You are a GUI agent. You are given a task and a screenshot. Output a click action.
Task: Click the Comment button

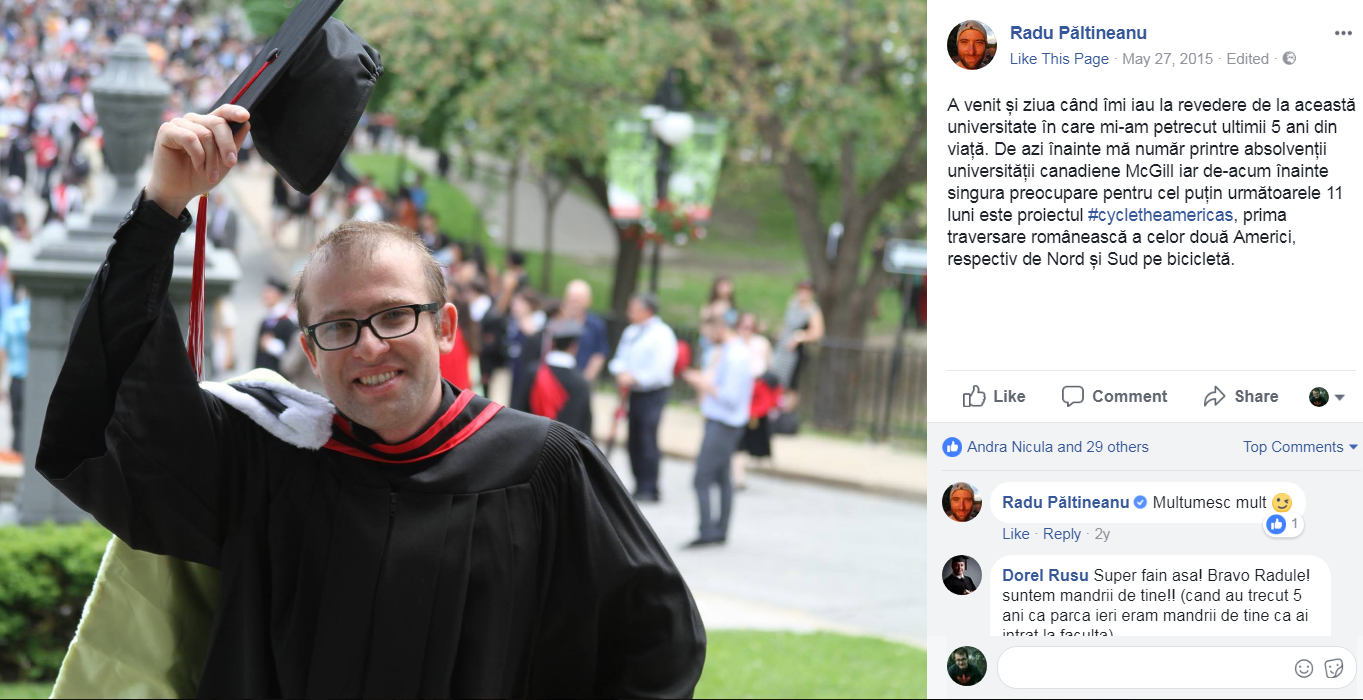[x=1114, y=396]
